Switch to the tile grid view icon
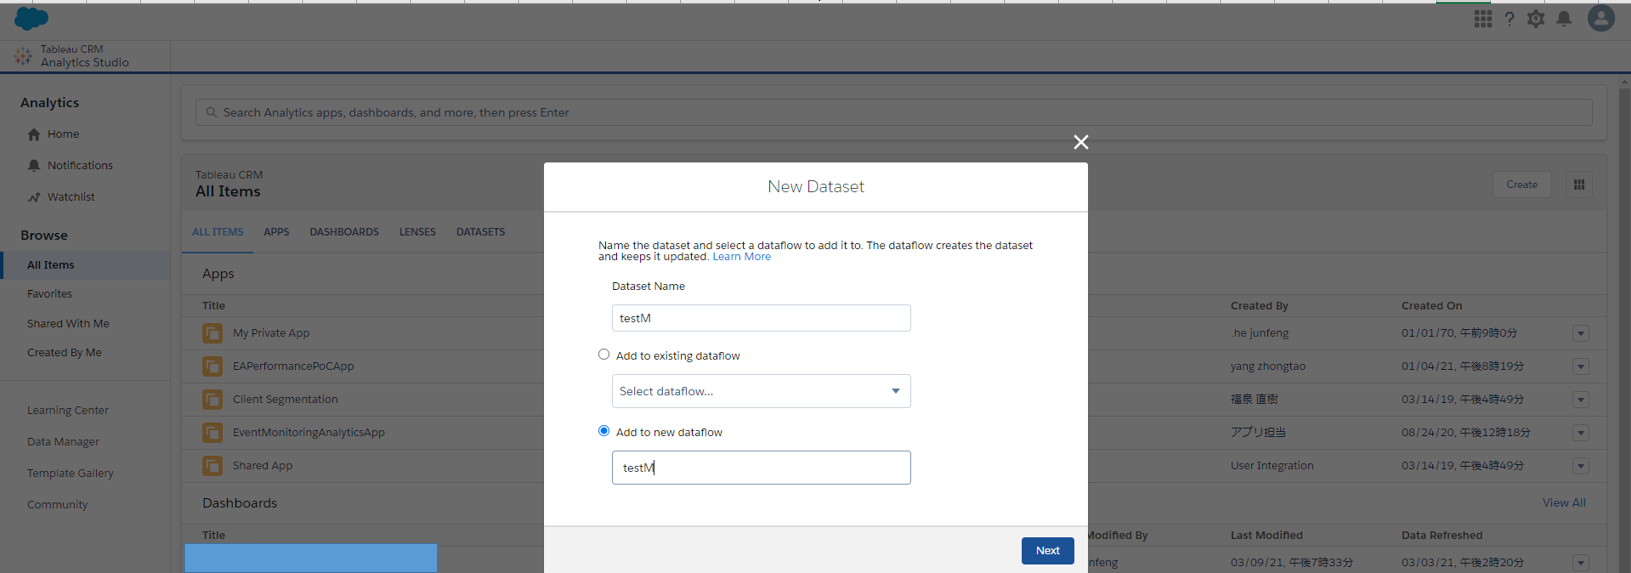The width and height of the screenshot is (1631, 573). click(1579, 184)
